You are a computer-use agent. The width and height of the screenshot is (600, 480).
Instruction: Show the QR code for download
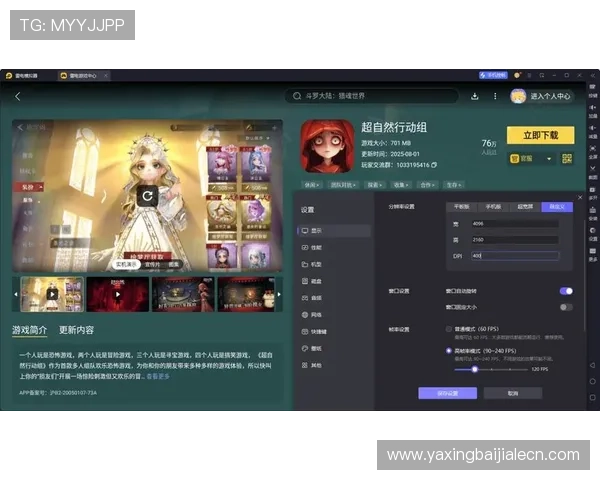(x=567, y=158)
